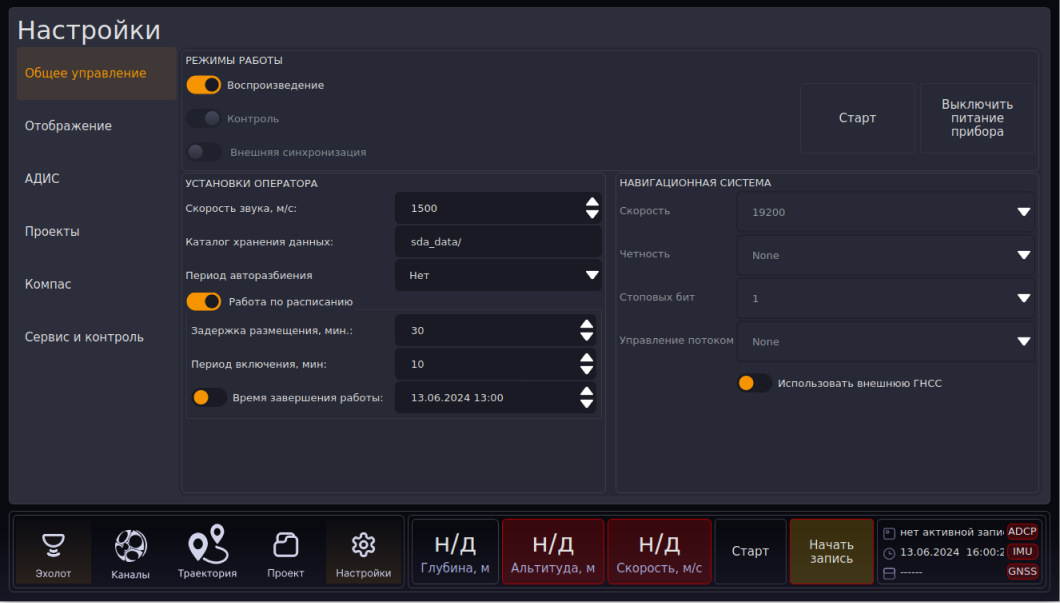Click the IMU status indicator
The width and height of the screenshot is (1060, 603).
1022,552
